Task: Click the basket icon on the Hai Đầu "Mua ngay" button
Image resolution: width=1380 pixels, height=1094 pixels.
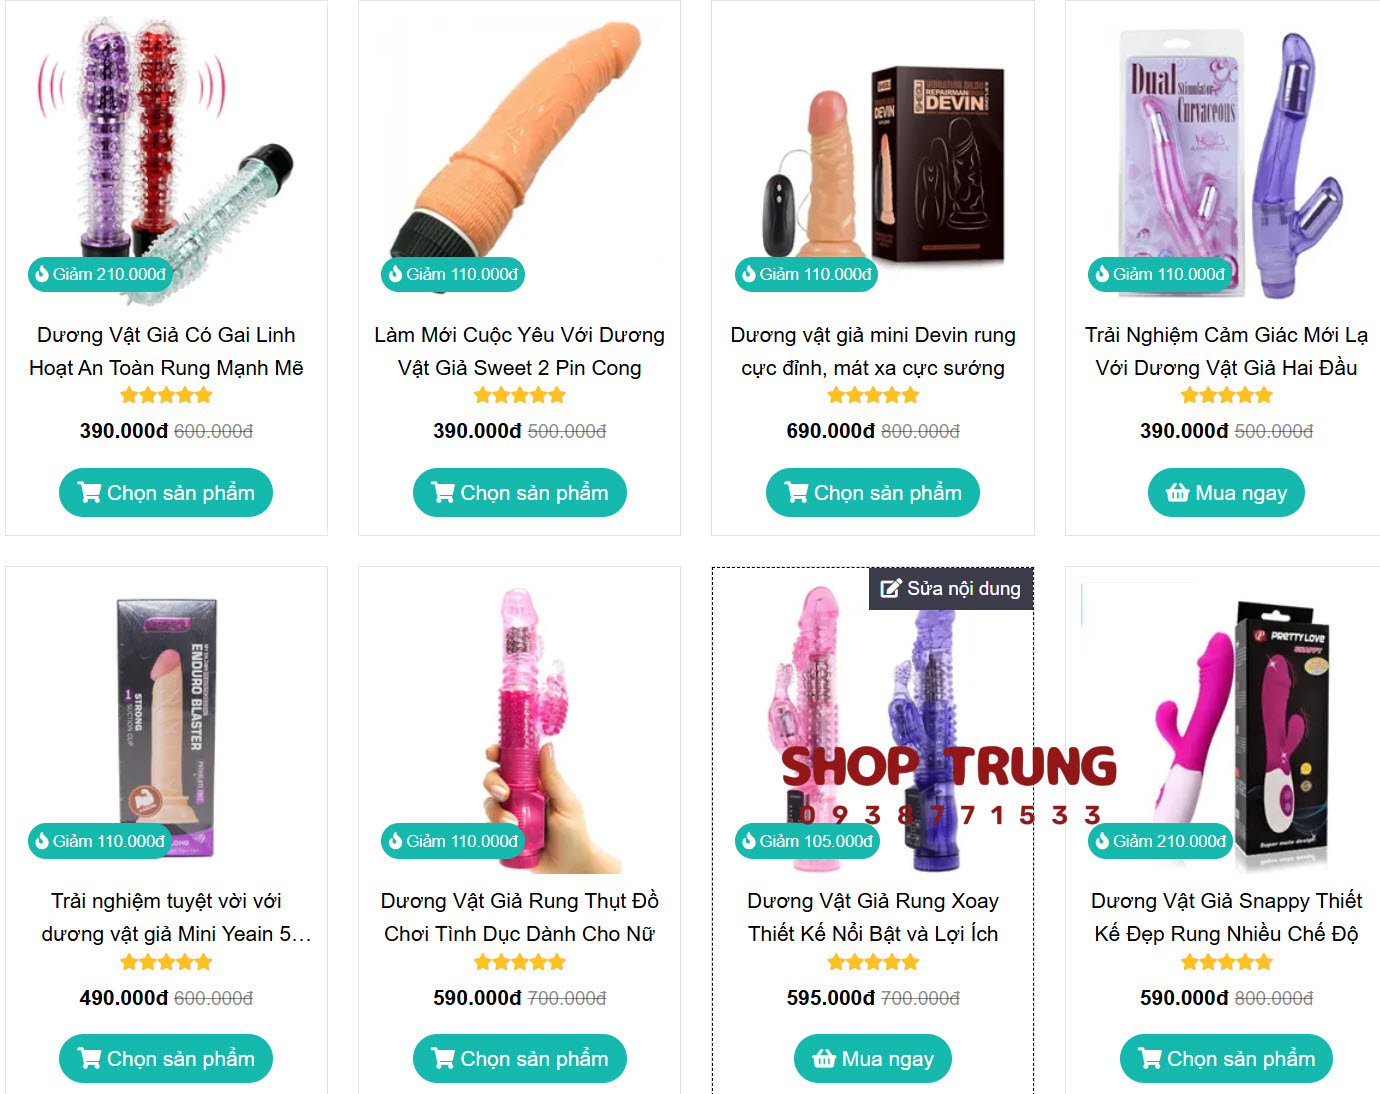Action: 1178,492
